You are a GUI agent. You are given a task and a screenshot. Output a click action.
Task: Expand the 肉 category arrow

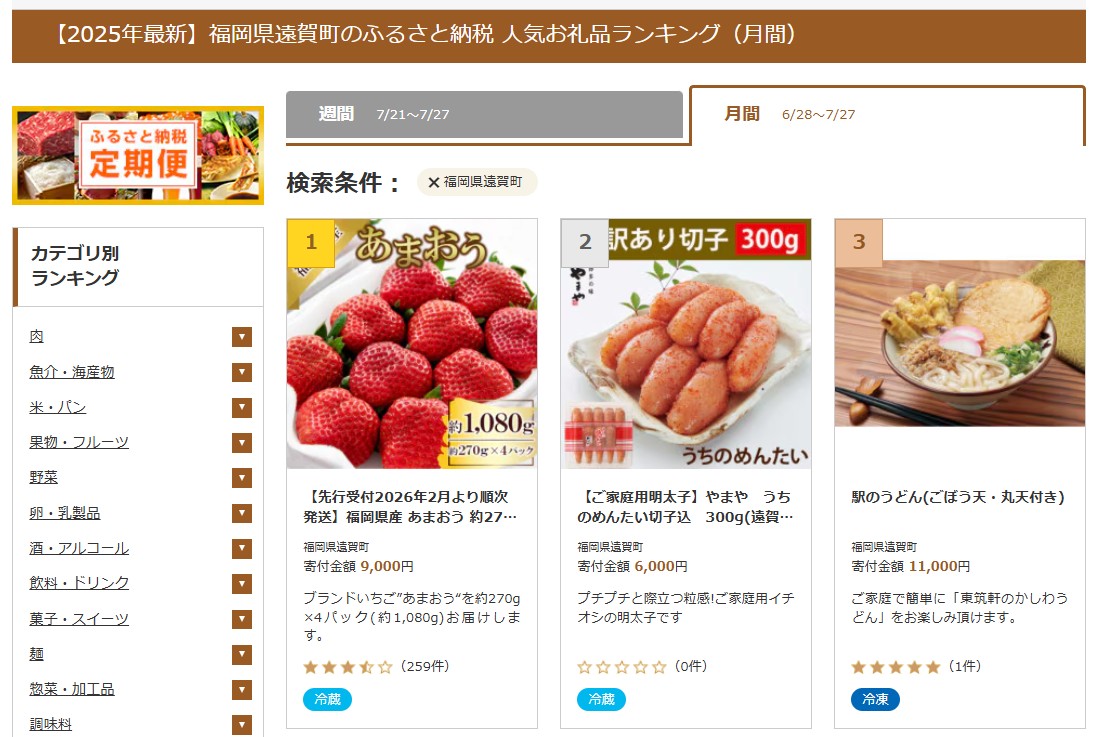pyautogui.click(x=242, y=337)
